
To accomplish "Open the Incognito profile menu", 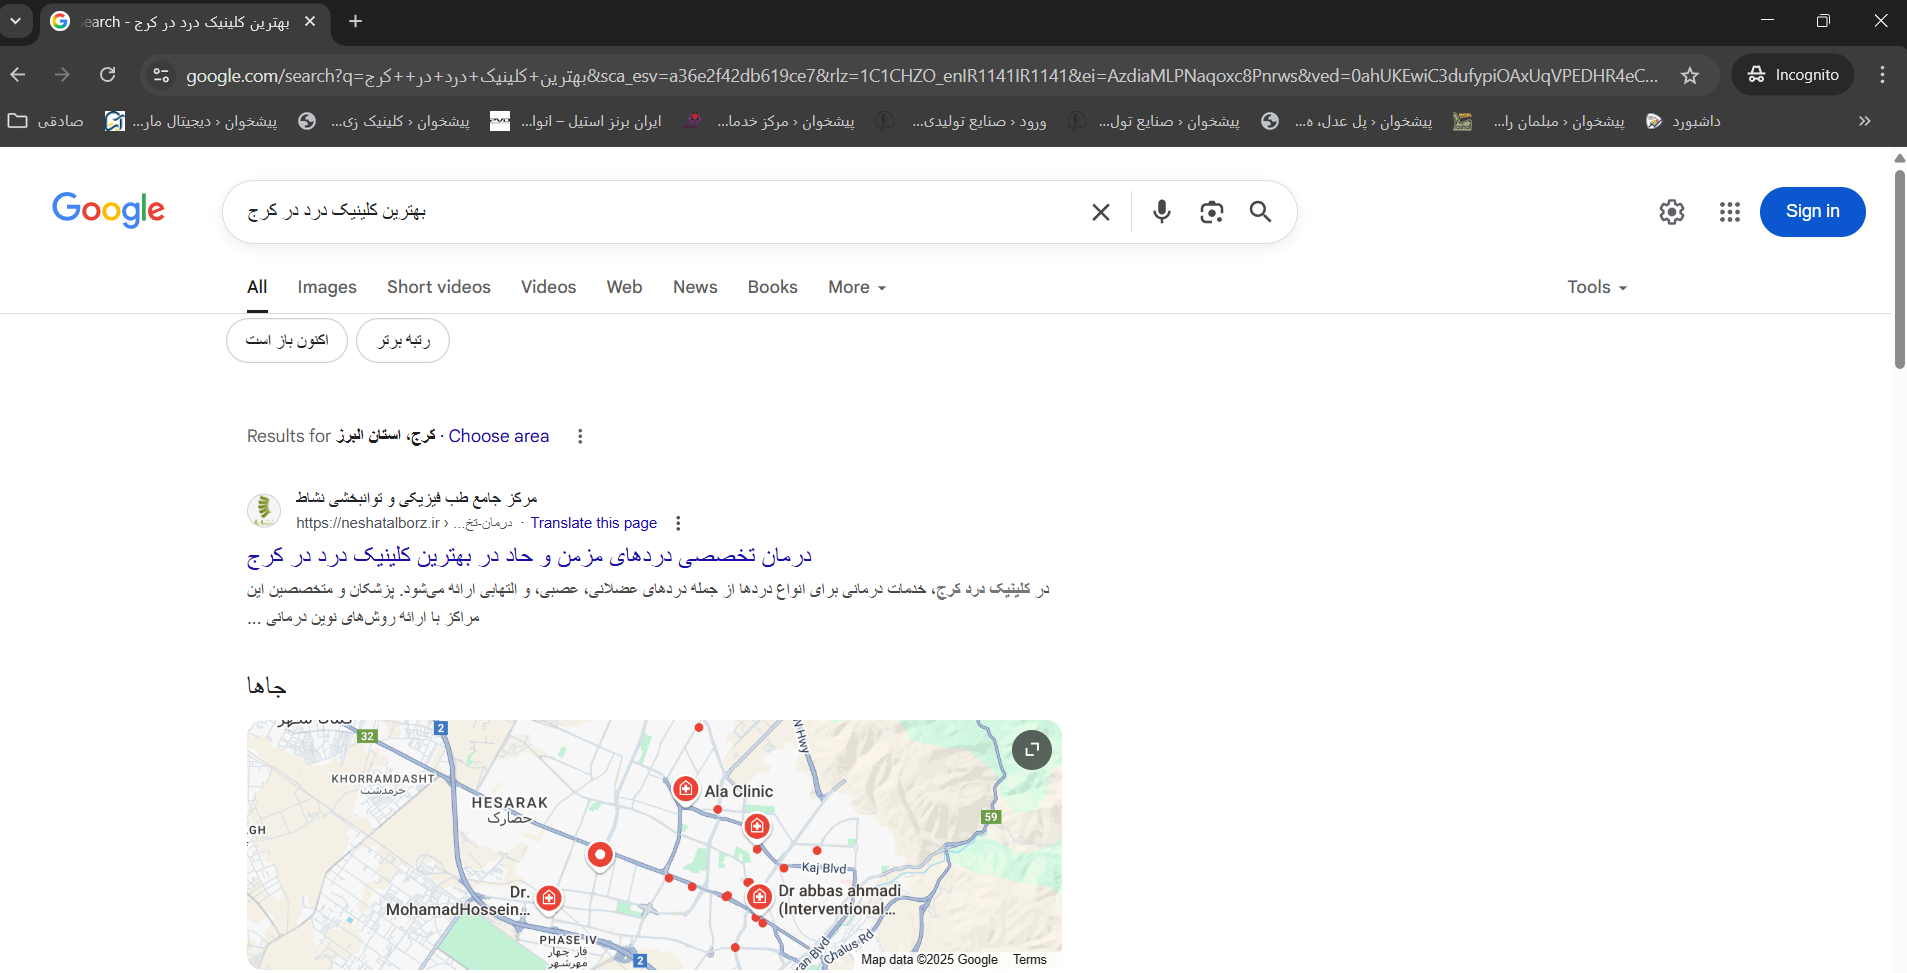I will point(1793,75).
